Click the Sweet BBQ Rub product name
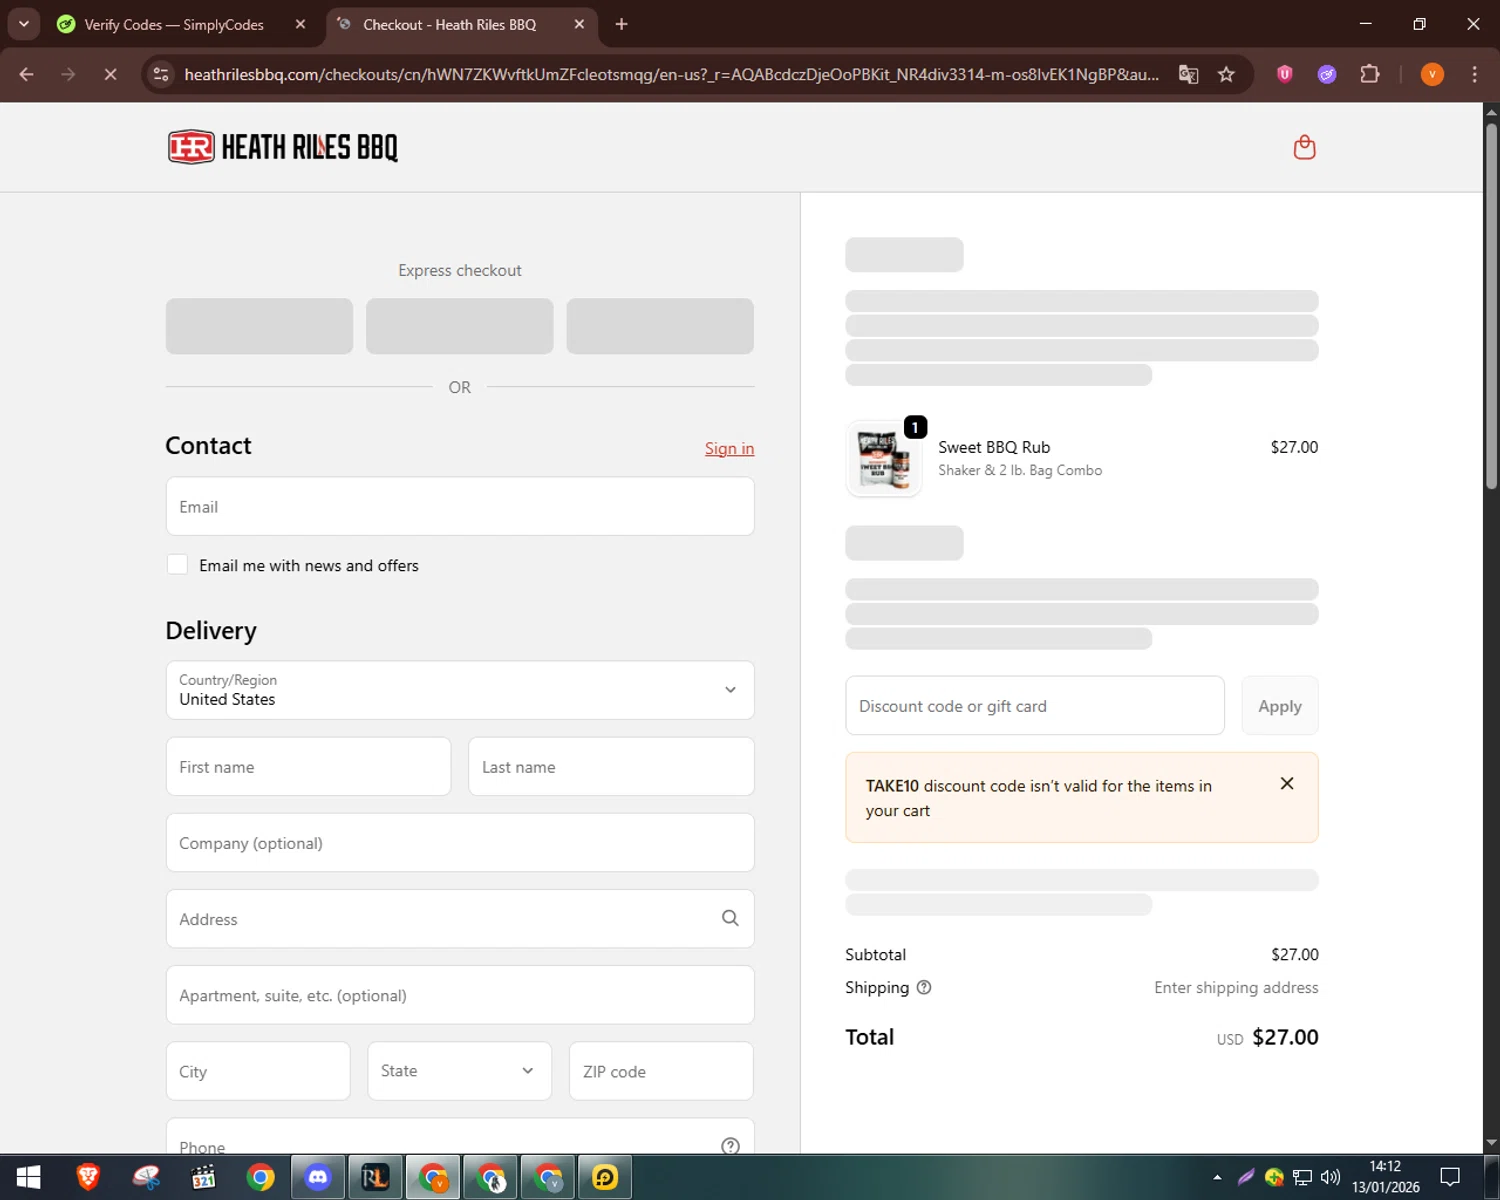This screenshot has width=1500, height=1200. 994,447
